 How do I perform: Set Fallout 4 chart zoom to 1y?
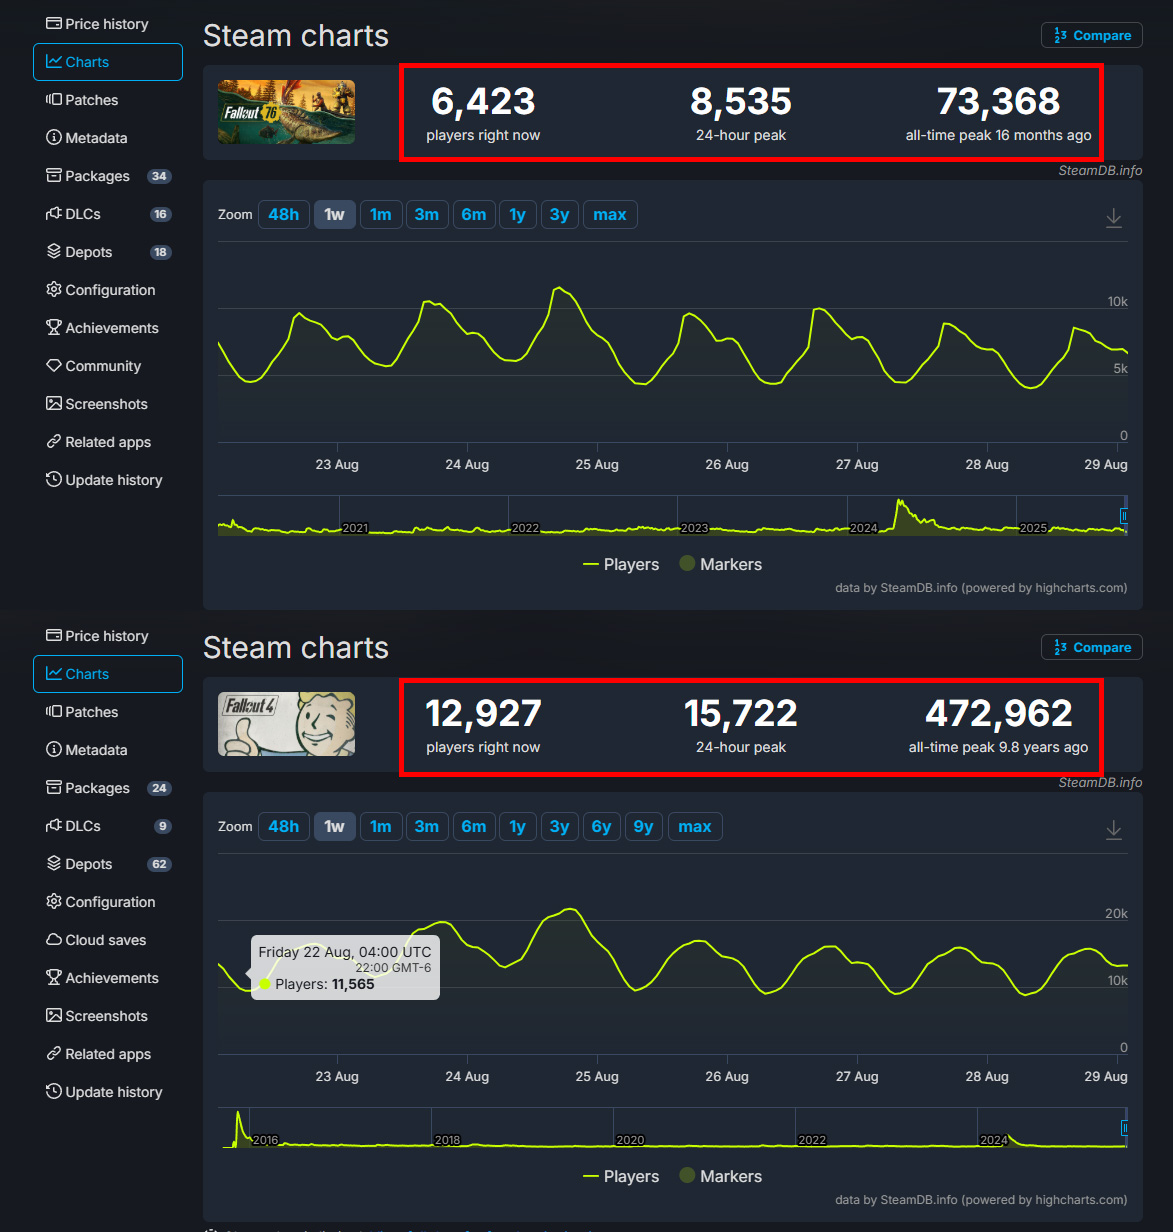pos(517,826)
